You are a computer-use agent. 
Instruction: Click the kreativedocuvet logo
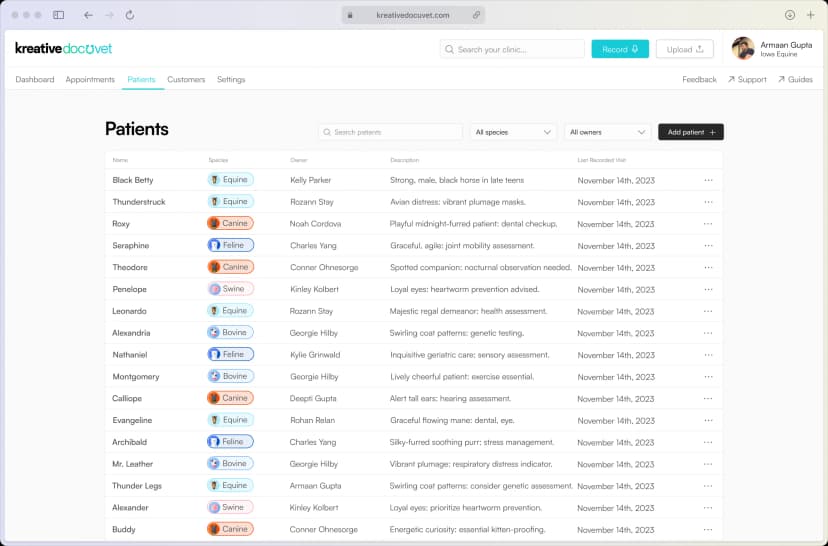(x=63, y=49)
